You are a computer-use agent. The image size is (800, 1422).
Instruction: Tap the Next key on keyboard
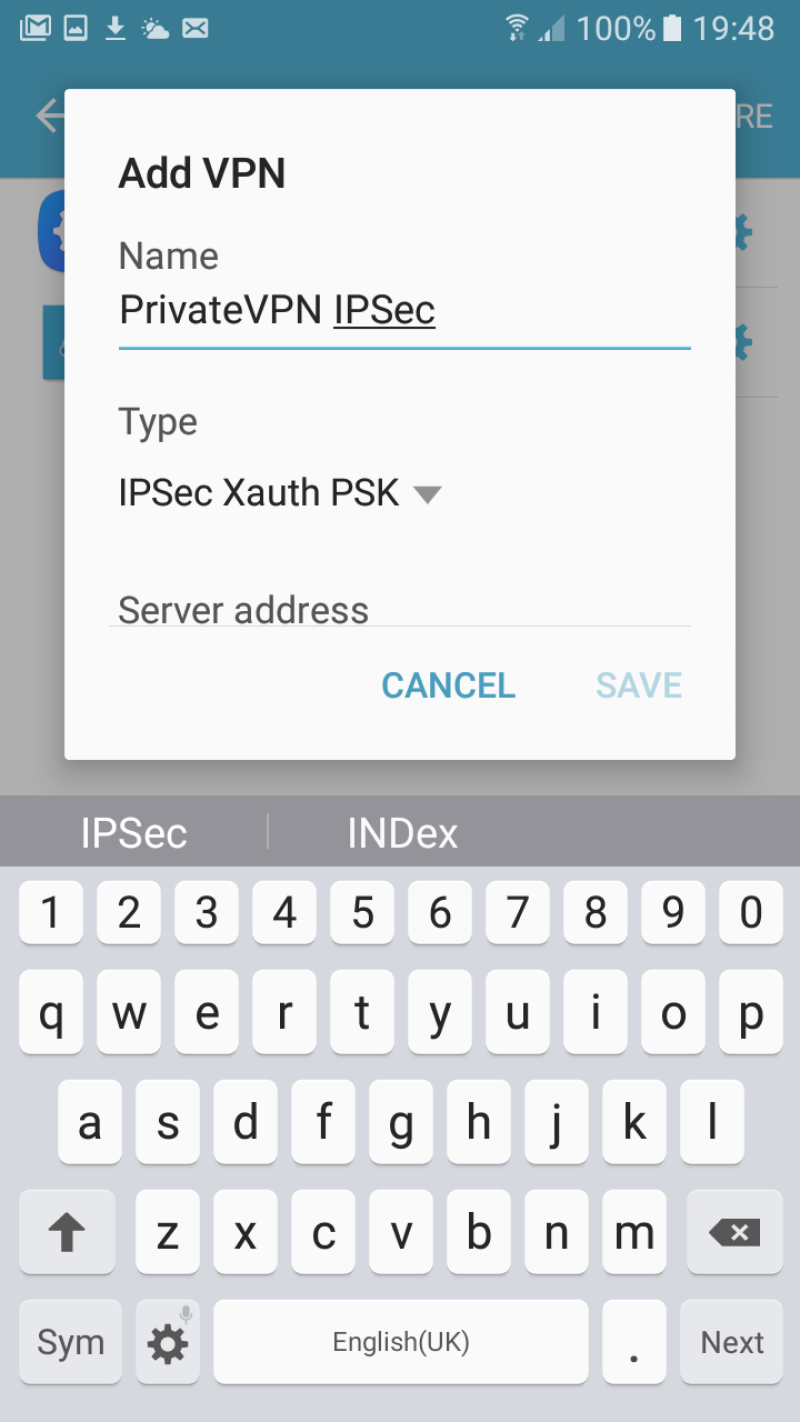coord(732,1342)
